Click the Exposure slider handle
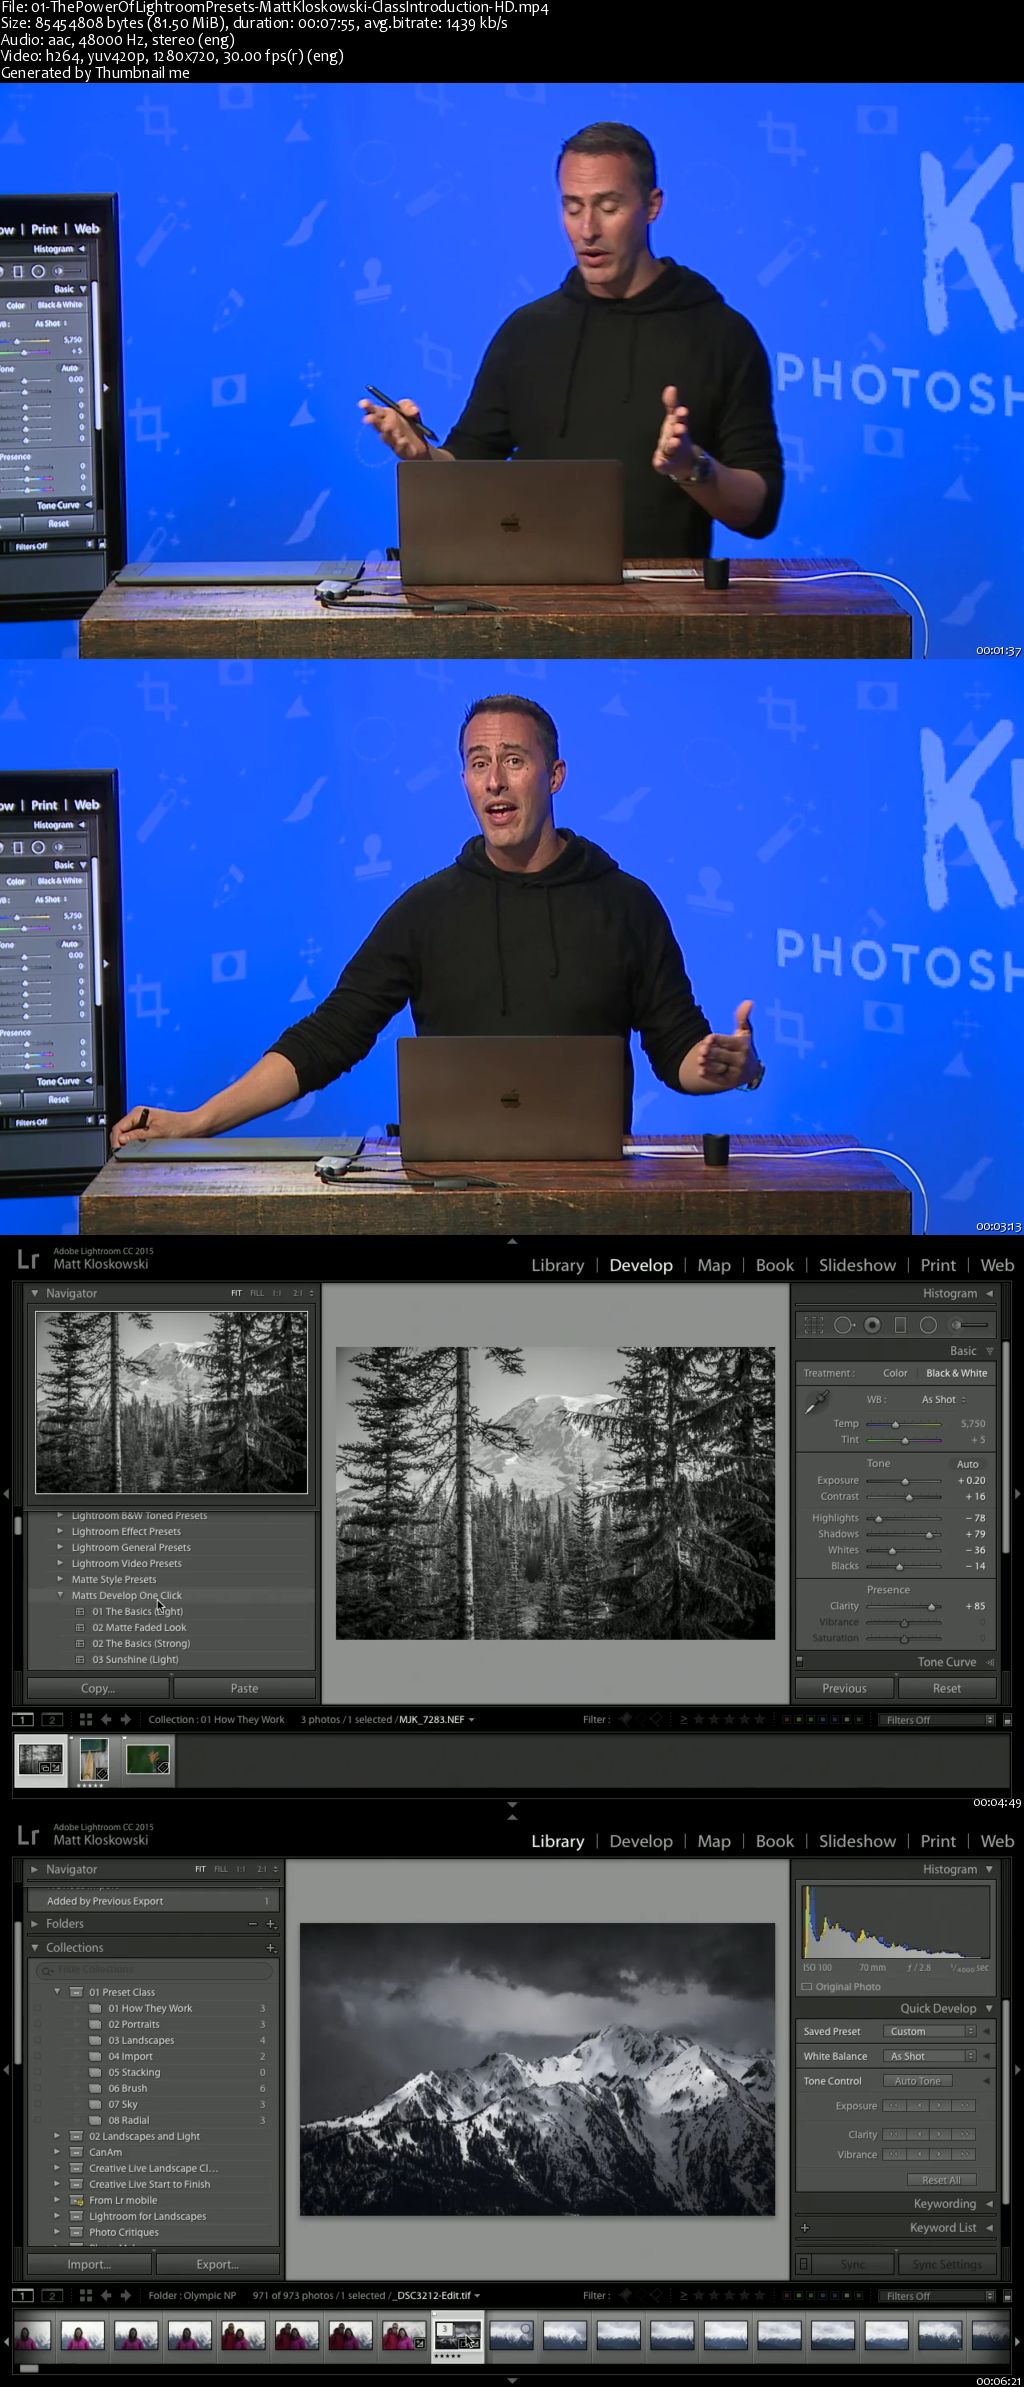Image resolution: width=1024 pixels, height=2387 pixels. (905, 1481)
